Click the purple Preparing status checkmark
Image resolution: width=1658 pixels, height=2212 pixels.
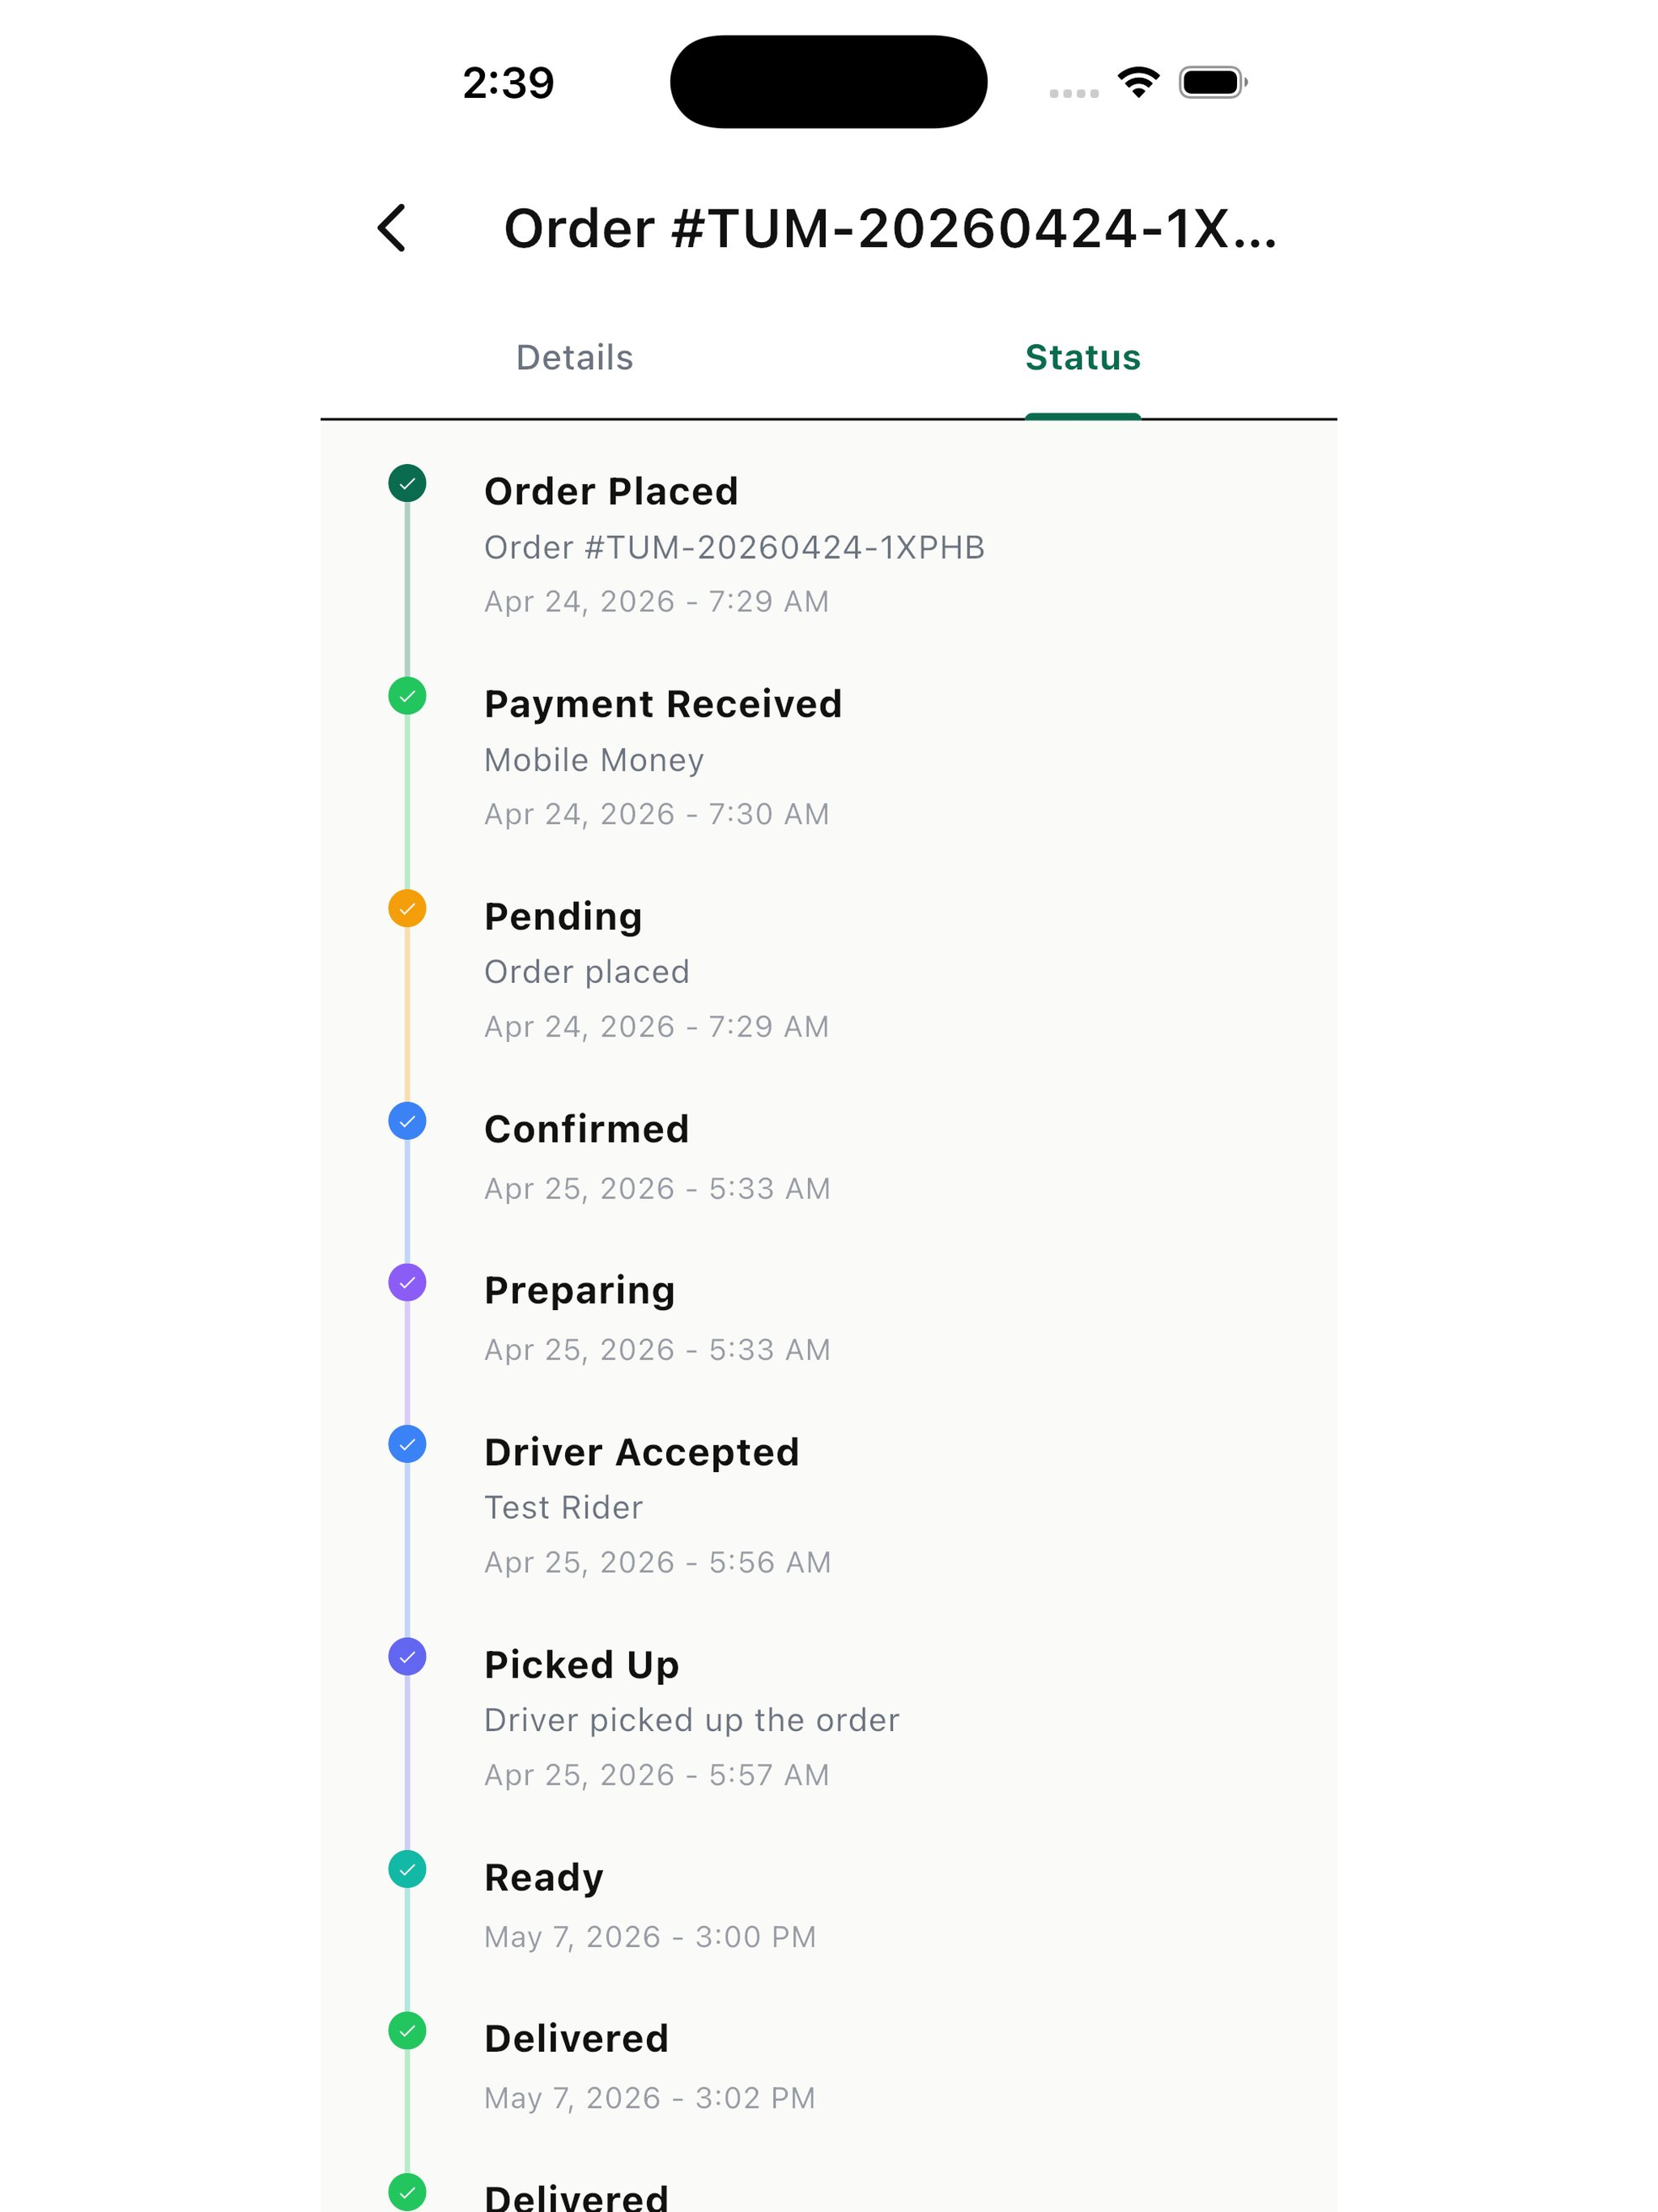tap(407, 1282)
